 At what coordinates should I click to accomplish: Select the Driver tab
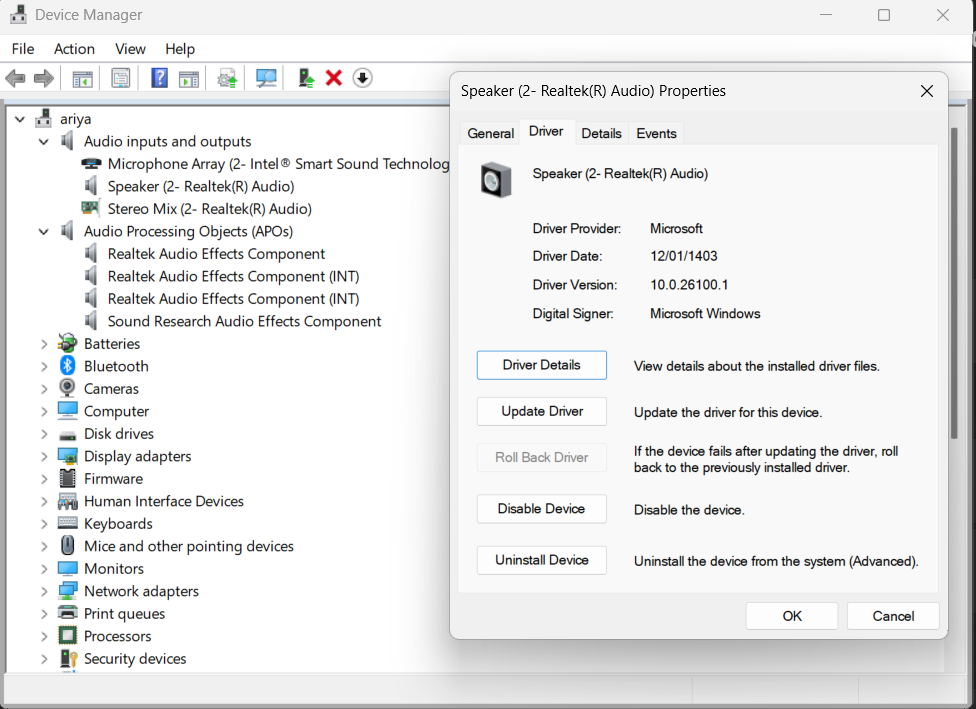pos(546,131)
